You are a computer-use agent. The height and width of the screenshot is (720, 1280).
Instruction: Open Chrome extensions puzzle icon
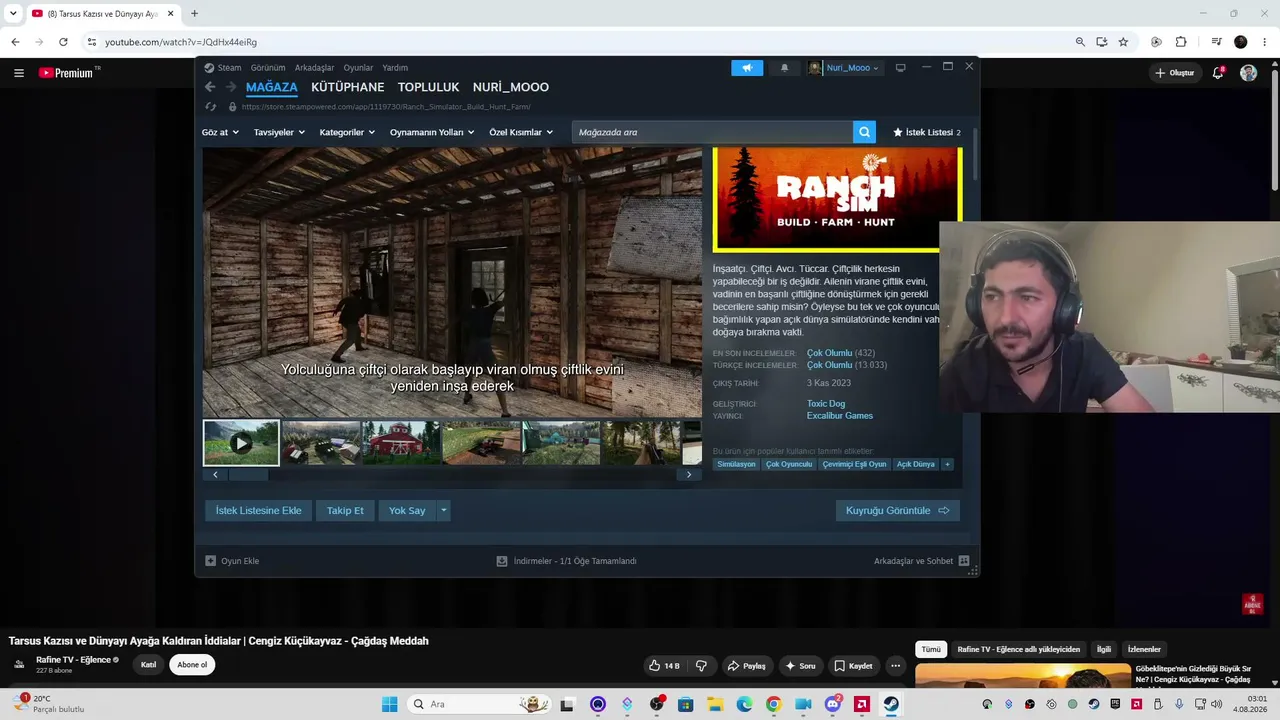1181,42
